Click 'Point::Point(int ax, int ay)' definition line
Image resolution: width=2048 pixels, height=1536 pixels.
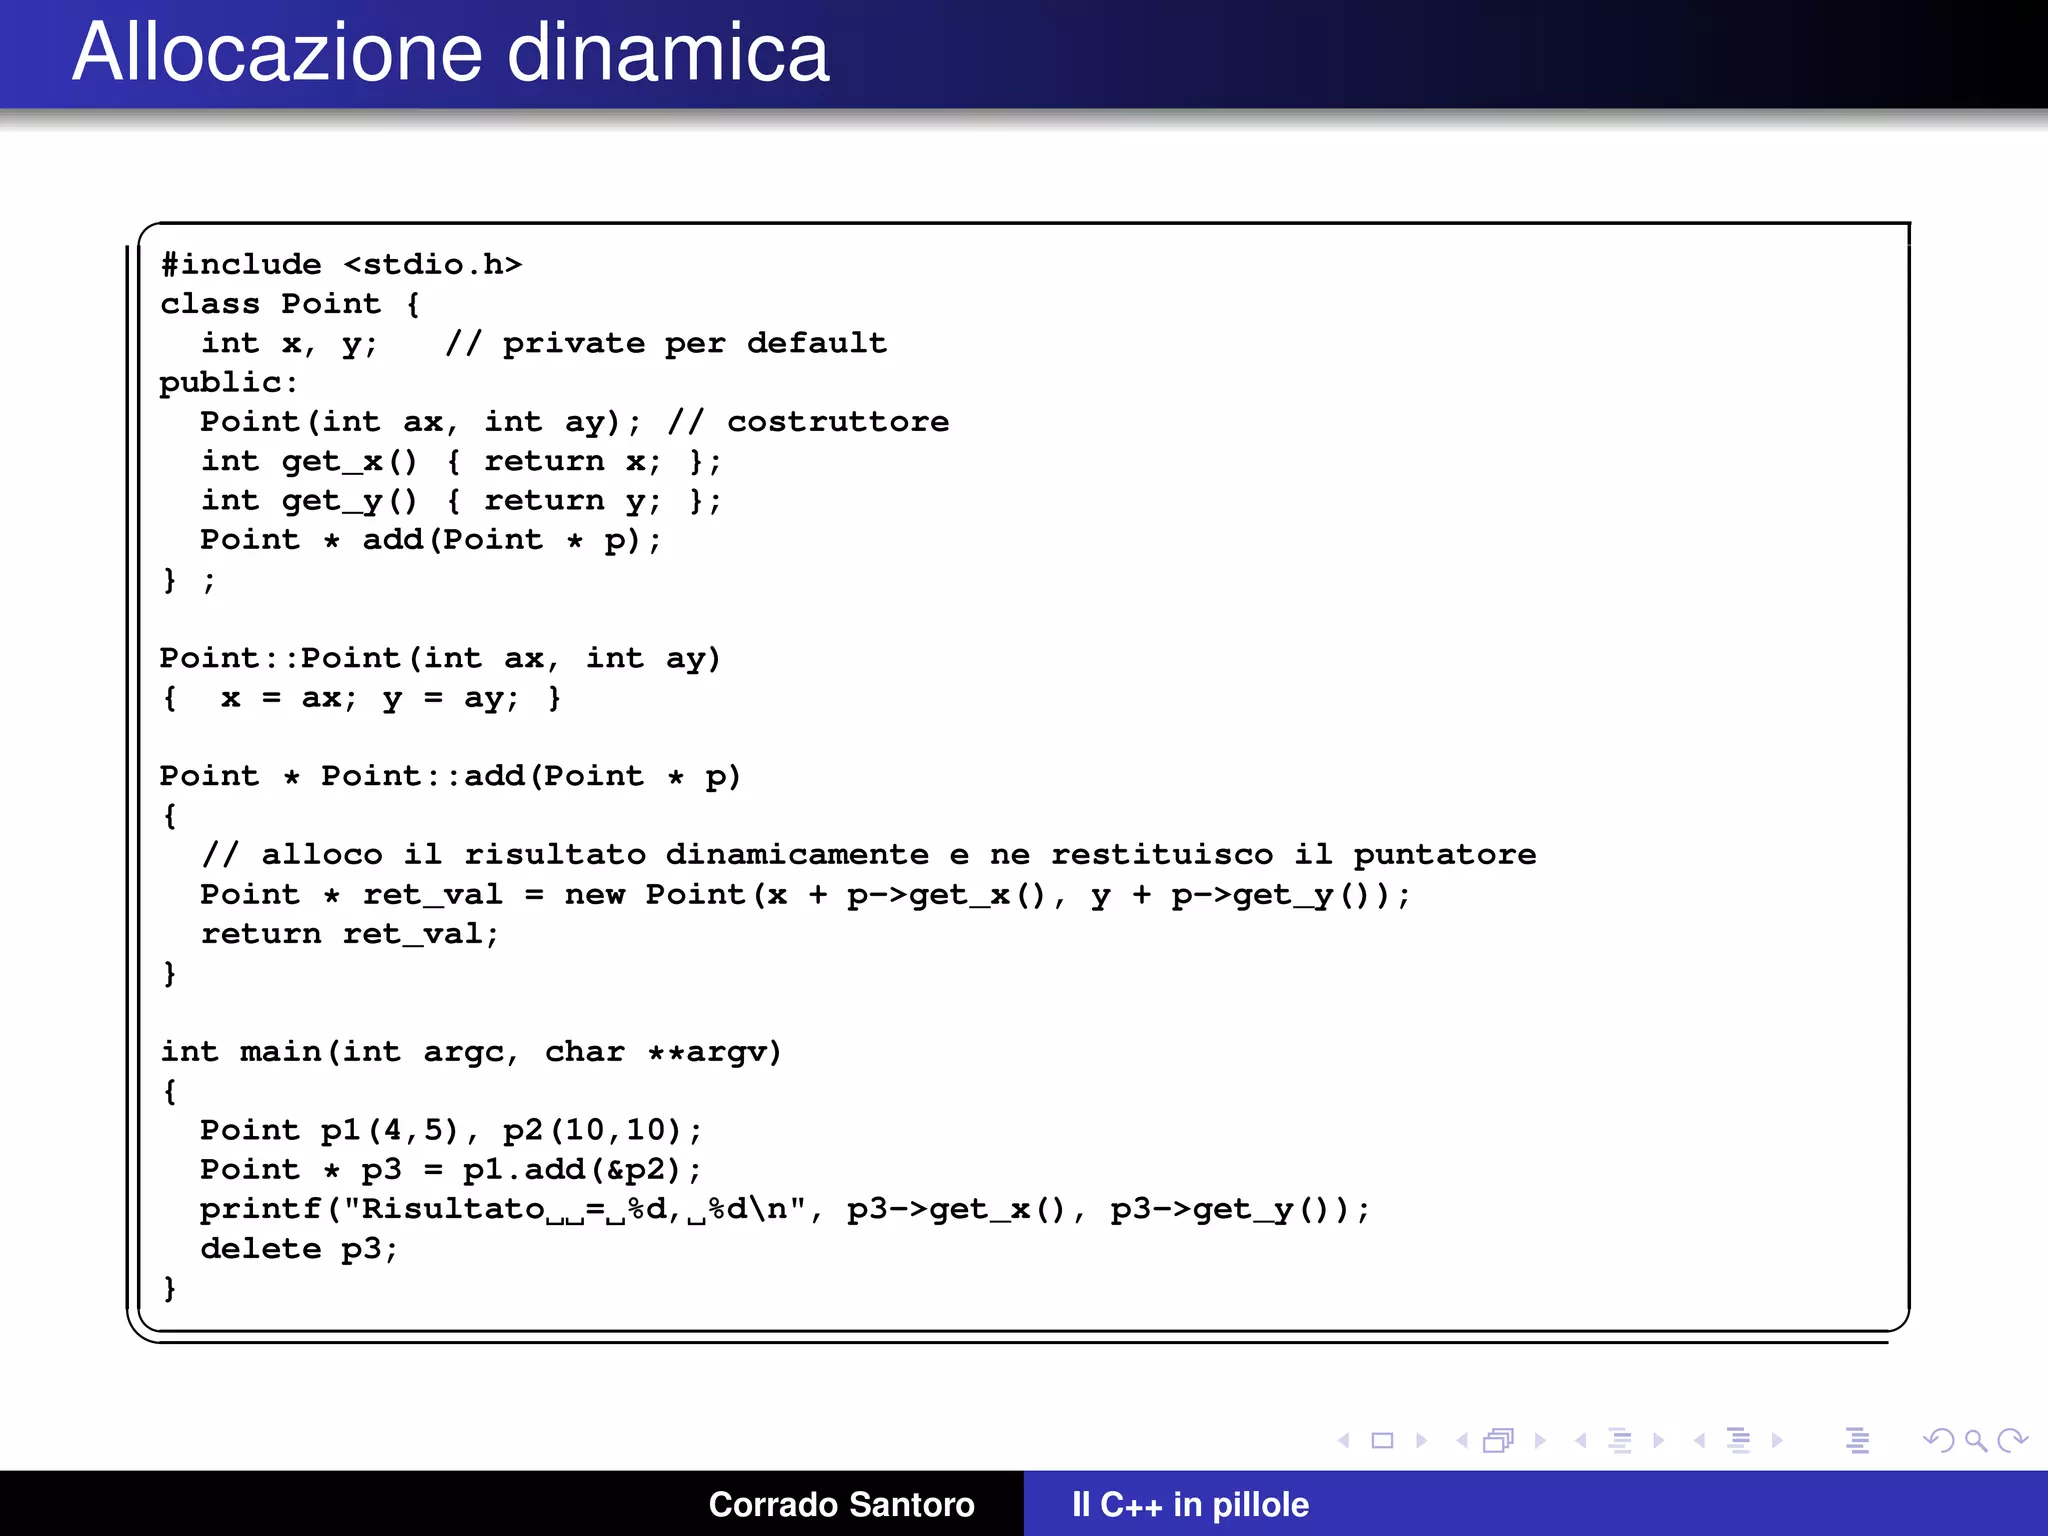tap(440, 658)
